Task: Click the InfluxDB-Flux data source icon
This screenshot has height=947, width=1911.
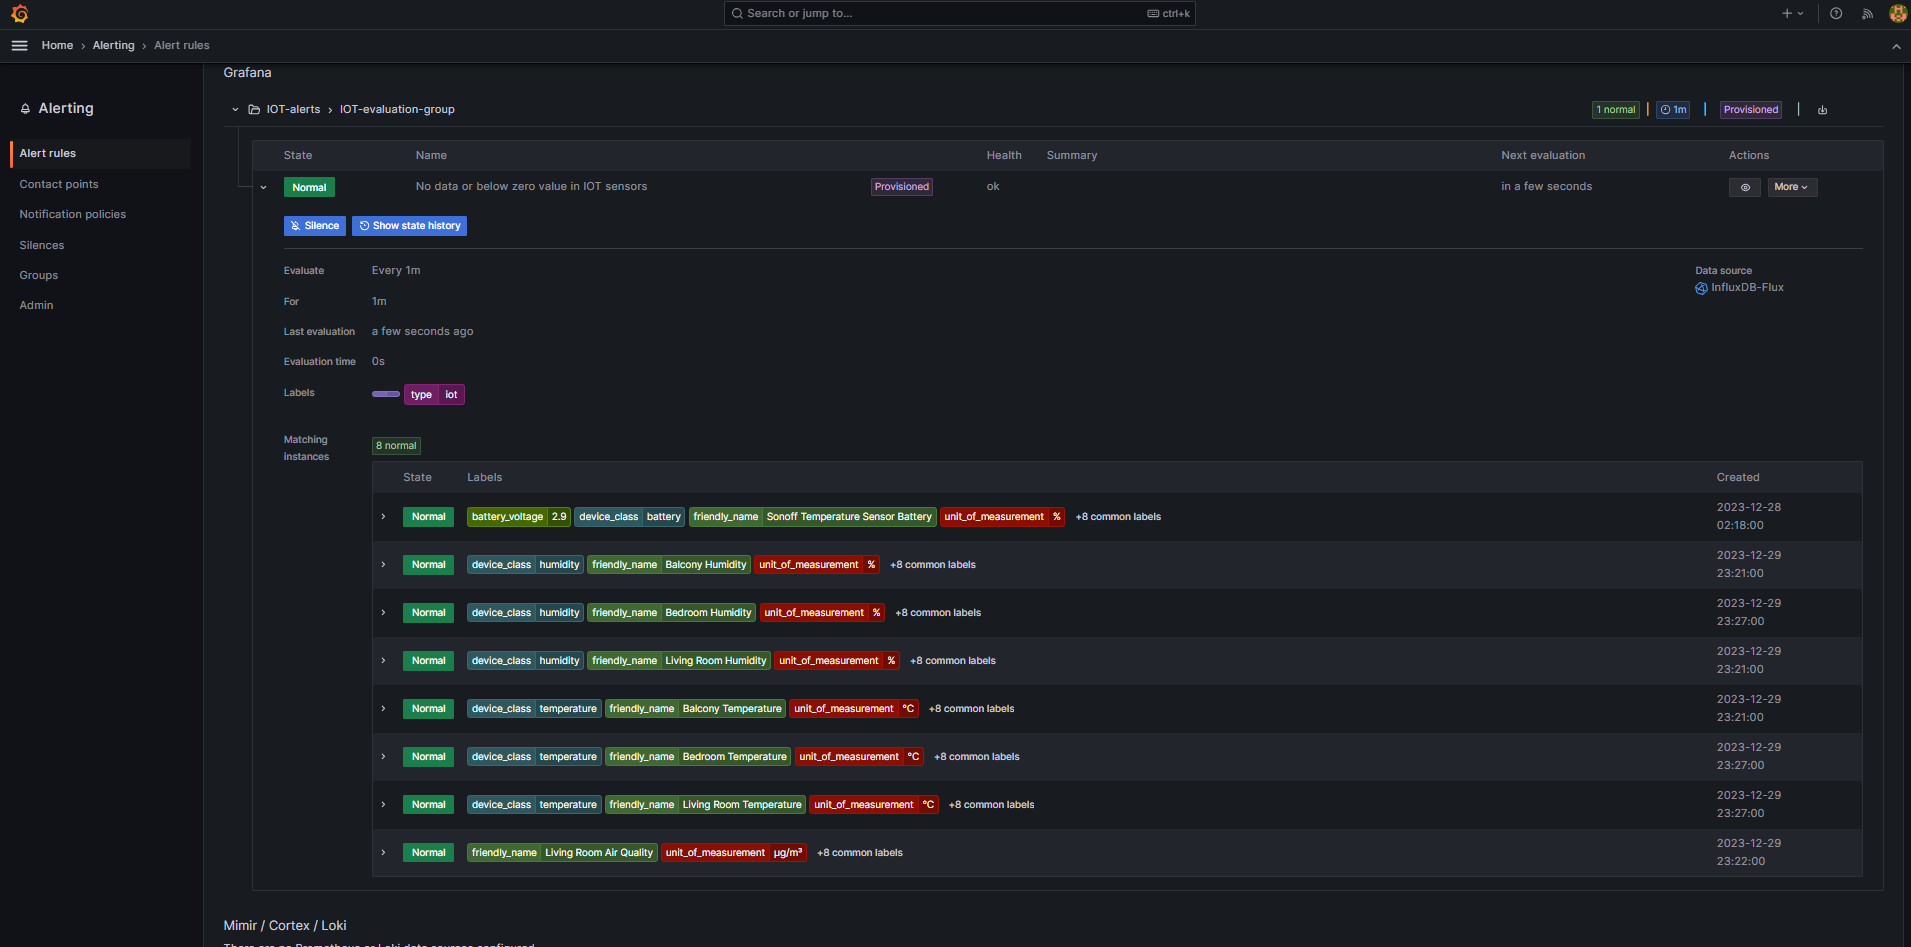Action: point(1701,288)
